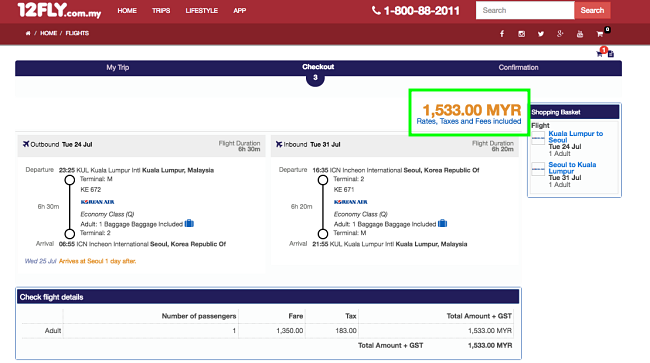Click the Outbound airplane icon
This screenshot has width=650, height=363.
pos(26,144)
